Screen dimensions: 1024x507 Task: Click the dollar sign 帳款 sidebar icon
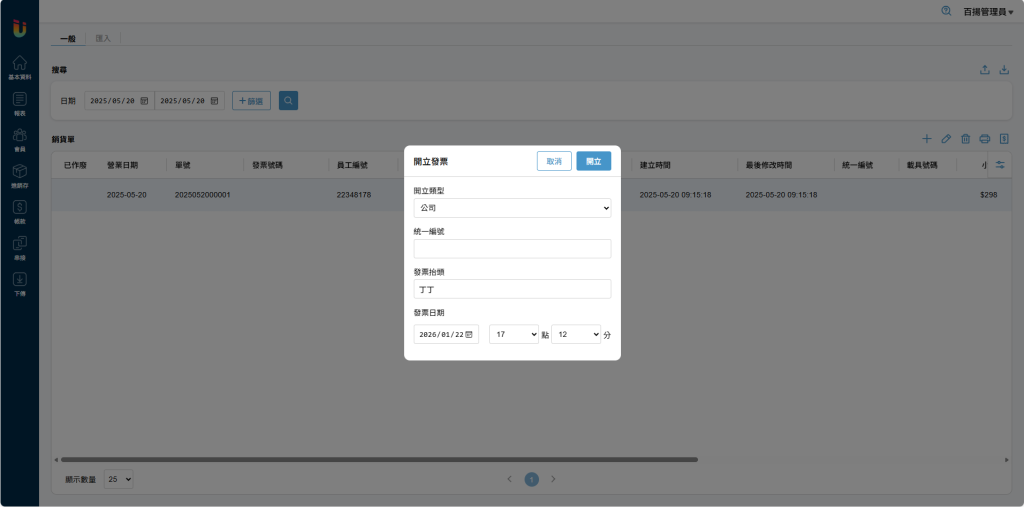(19, 208)
